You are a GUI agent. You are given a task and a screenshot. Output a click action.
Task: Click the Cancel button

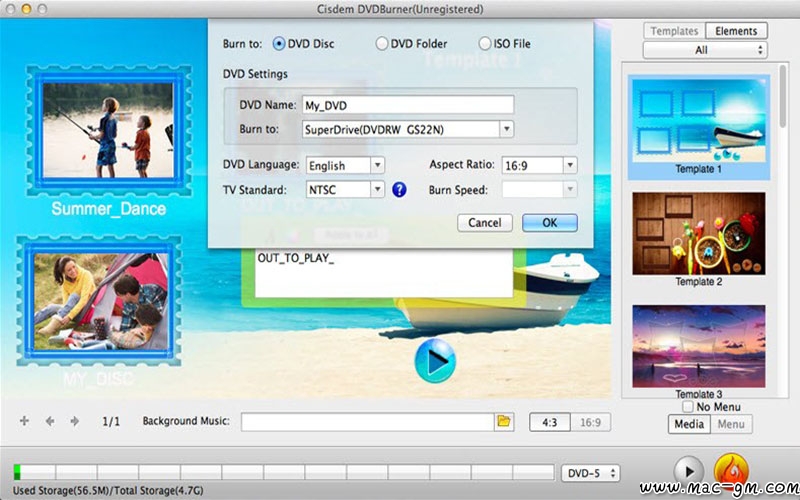coord(485,223)
